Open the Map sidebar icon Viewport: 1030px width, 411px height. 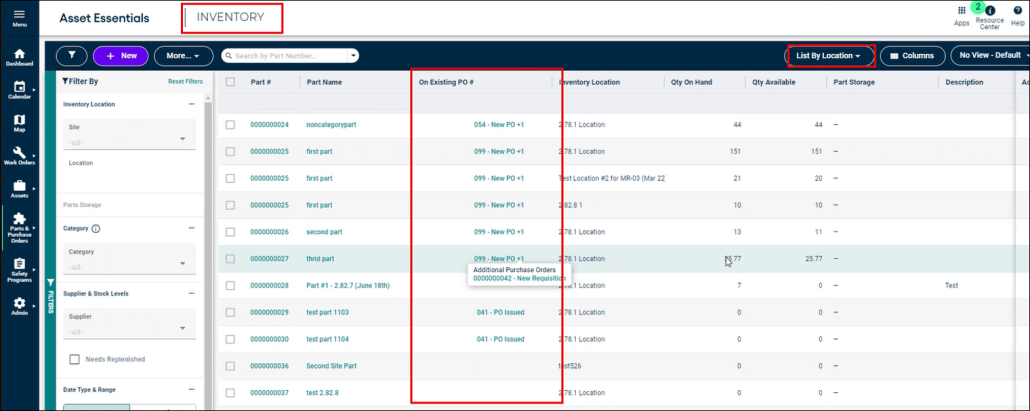coord(19,119)
